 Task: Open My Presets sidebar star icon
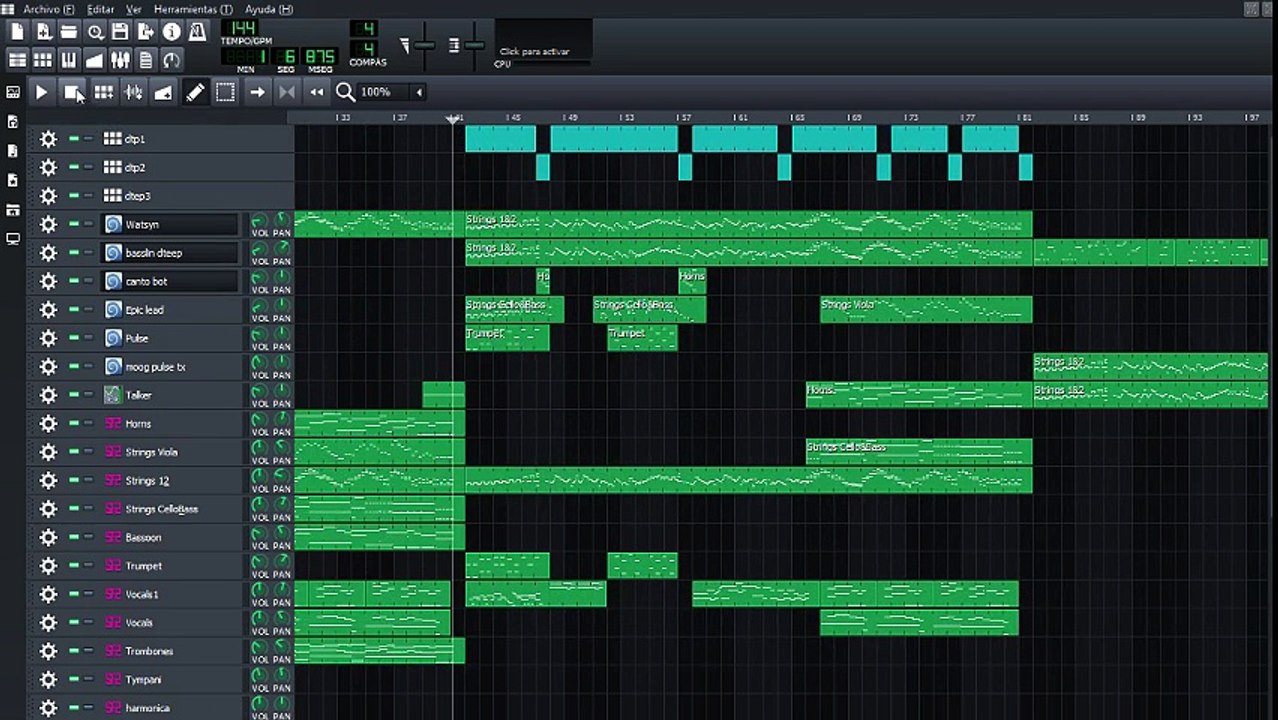point(13,181)
